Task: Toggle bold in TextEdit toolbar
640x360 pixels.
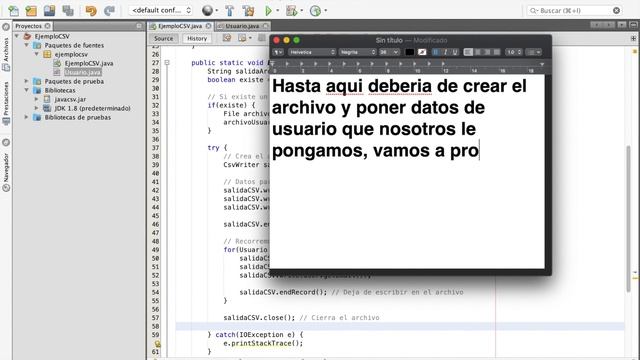Action: (436, 52)
